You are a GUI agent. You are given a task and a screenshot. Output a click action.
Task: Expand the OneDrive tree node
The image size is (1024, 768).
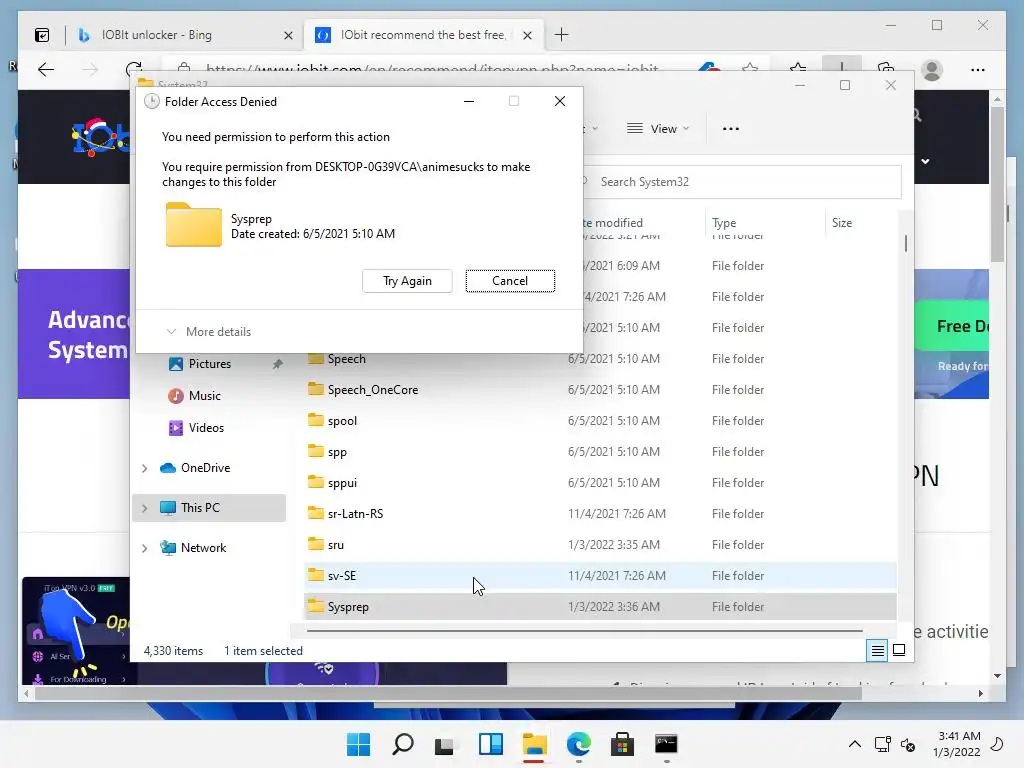click(x=144, y=468)
